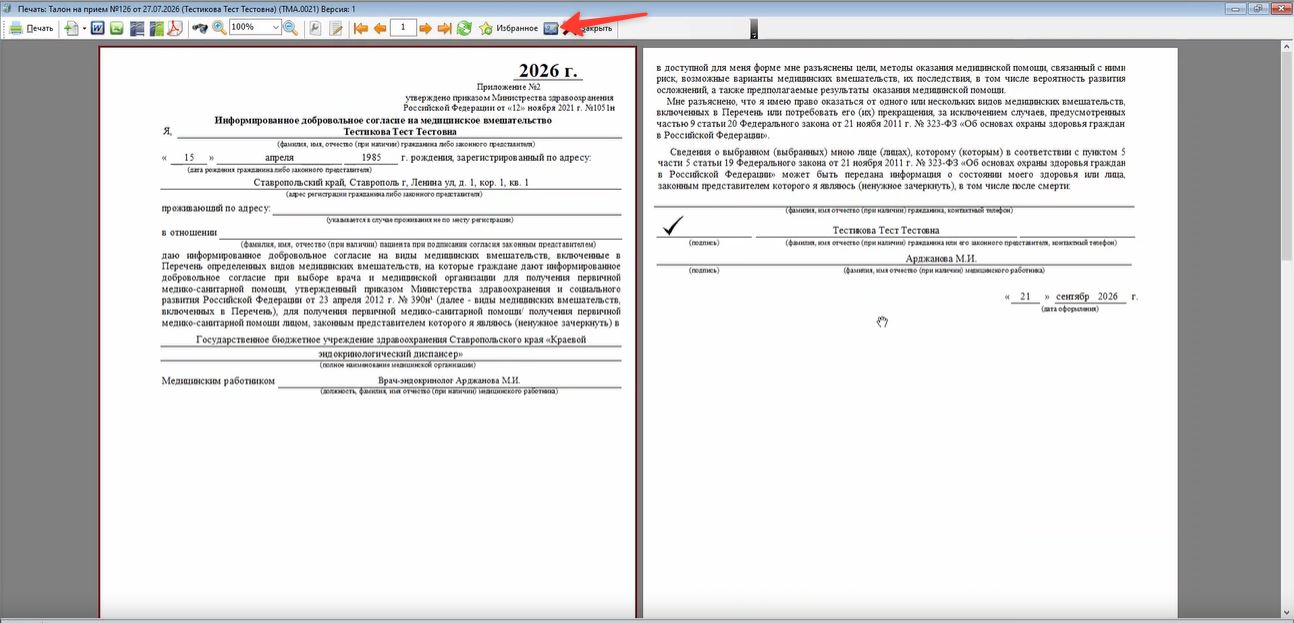1294x623 pixels.
Task: Export the report to Word
Action: [x=98, y=28]
